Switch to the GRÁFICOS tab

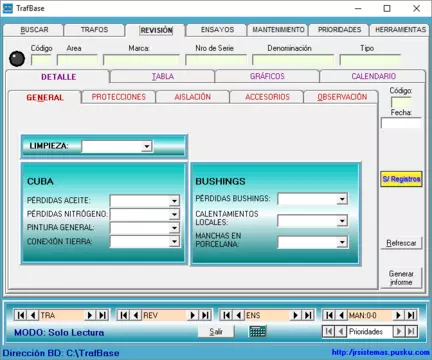[x=267, y=76]
